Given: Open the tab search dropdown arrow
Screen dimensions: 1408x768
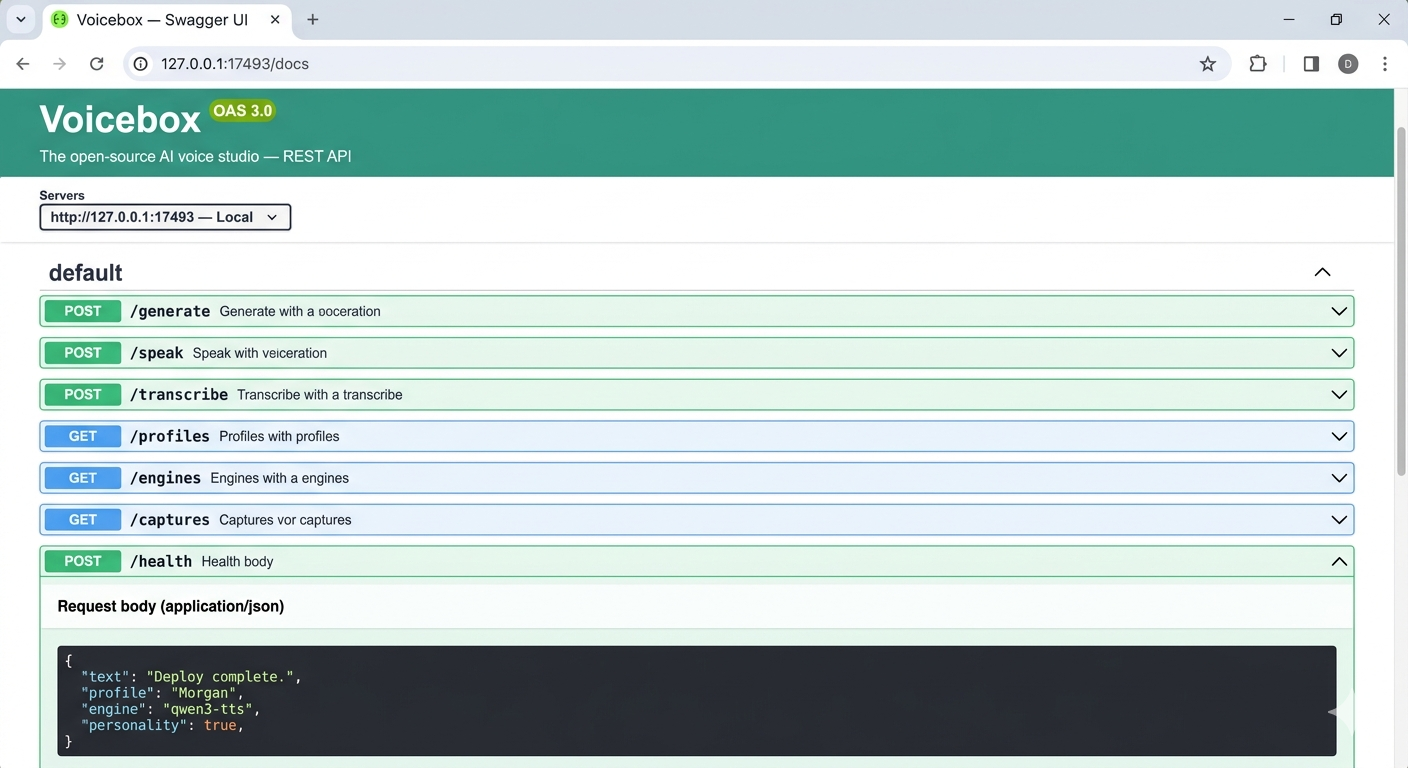Looking at the screenshot, I should (20, 20).
